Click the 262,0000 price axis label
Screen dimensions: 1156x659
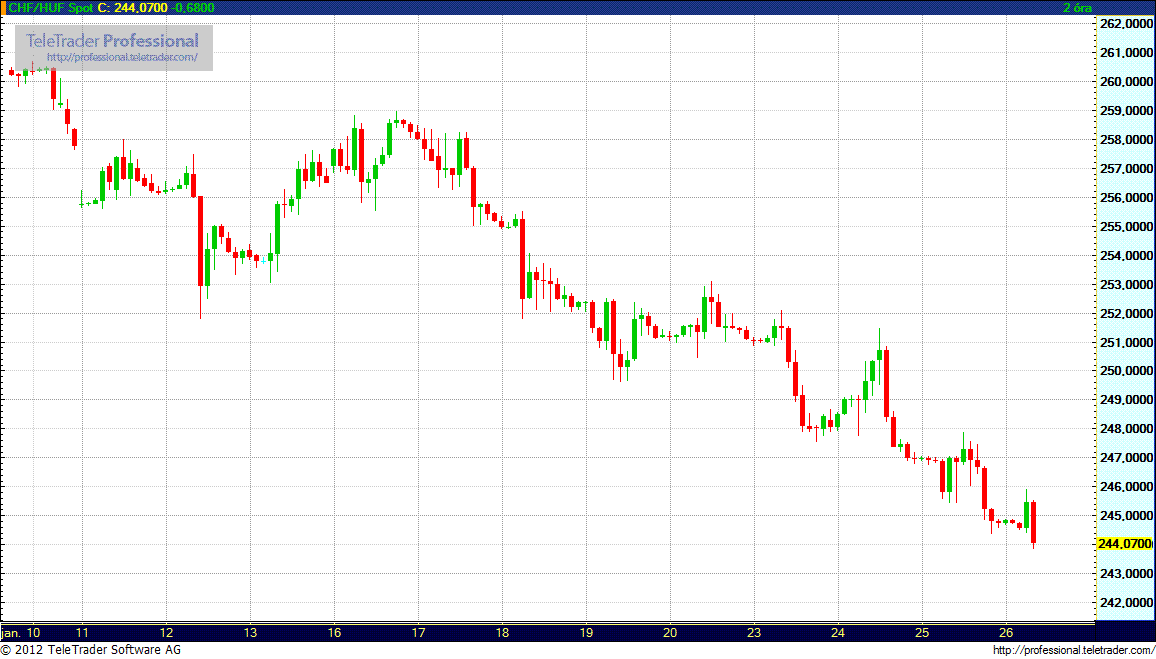click(x=1126, y=24)
